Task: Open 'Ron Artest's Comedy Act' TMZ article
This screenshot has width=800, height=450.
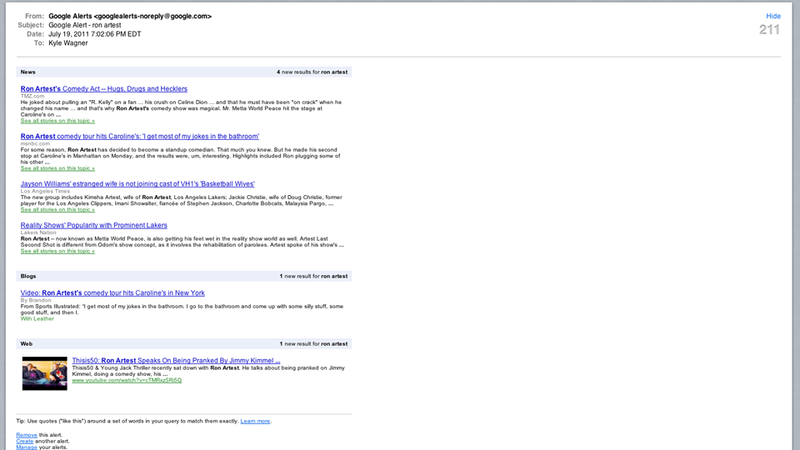Action: (x=104, y=89)
